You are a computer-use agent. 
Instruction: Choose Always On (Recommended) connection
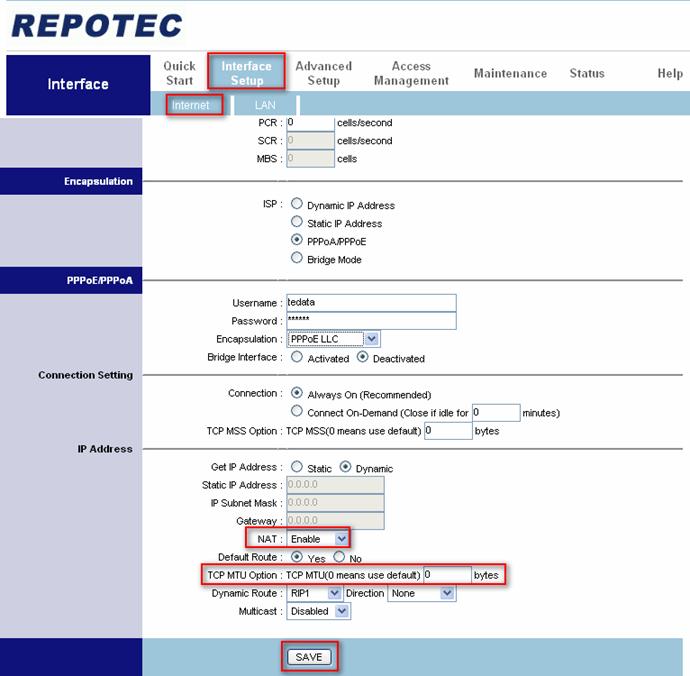297,393
